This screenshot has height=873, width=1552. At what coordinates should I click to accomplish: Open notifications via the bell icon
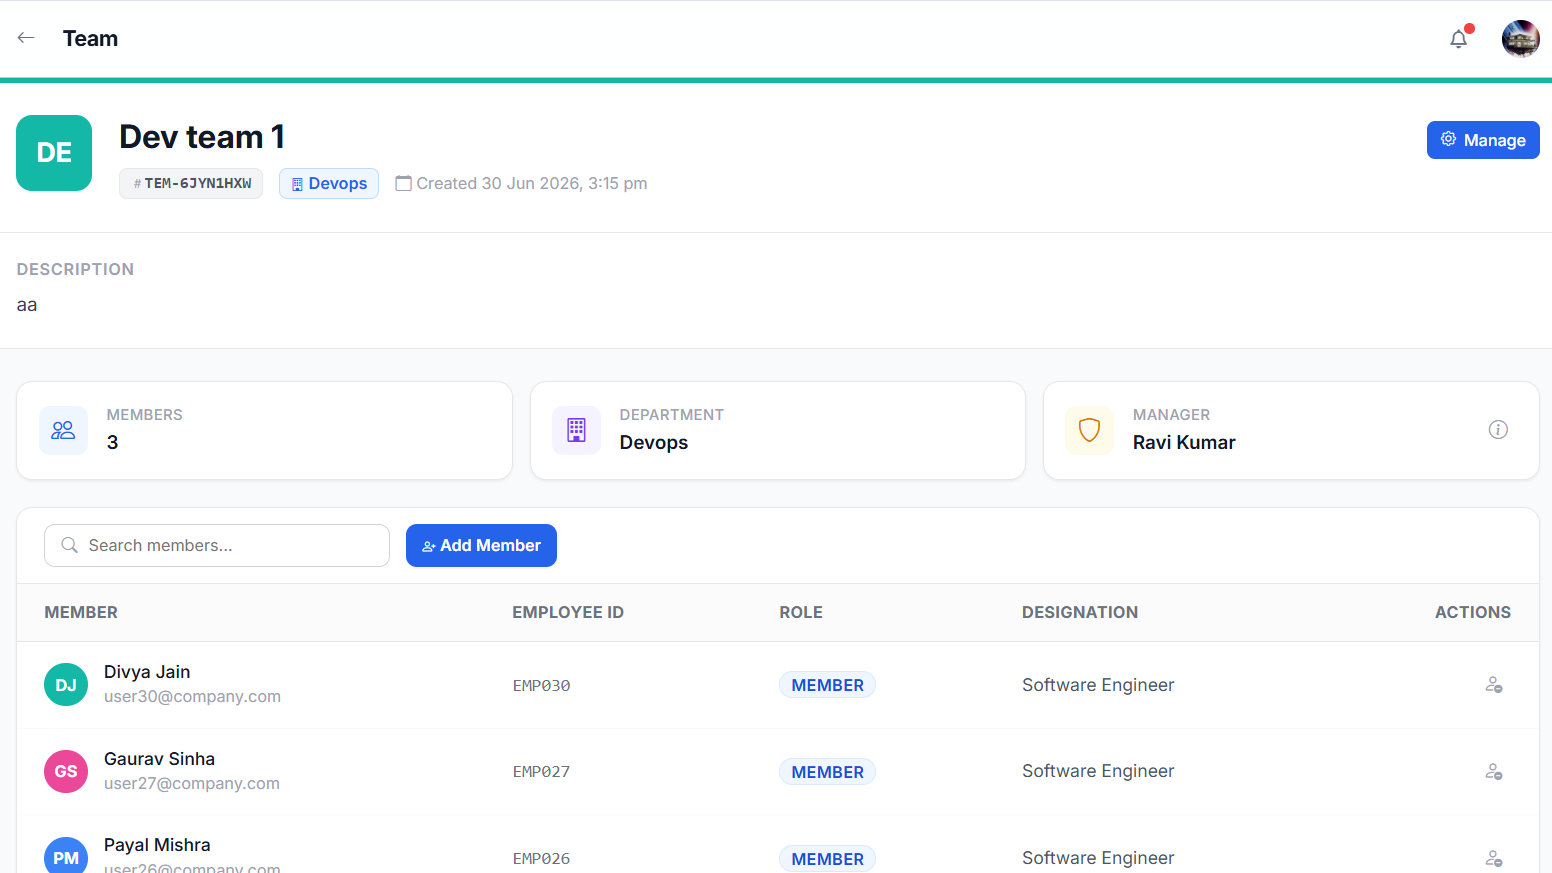pyautogui.click(x=1459, y=39)
